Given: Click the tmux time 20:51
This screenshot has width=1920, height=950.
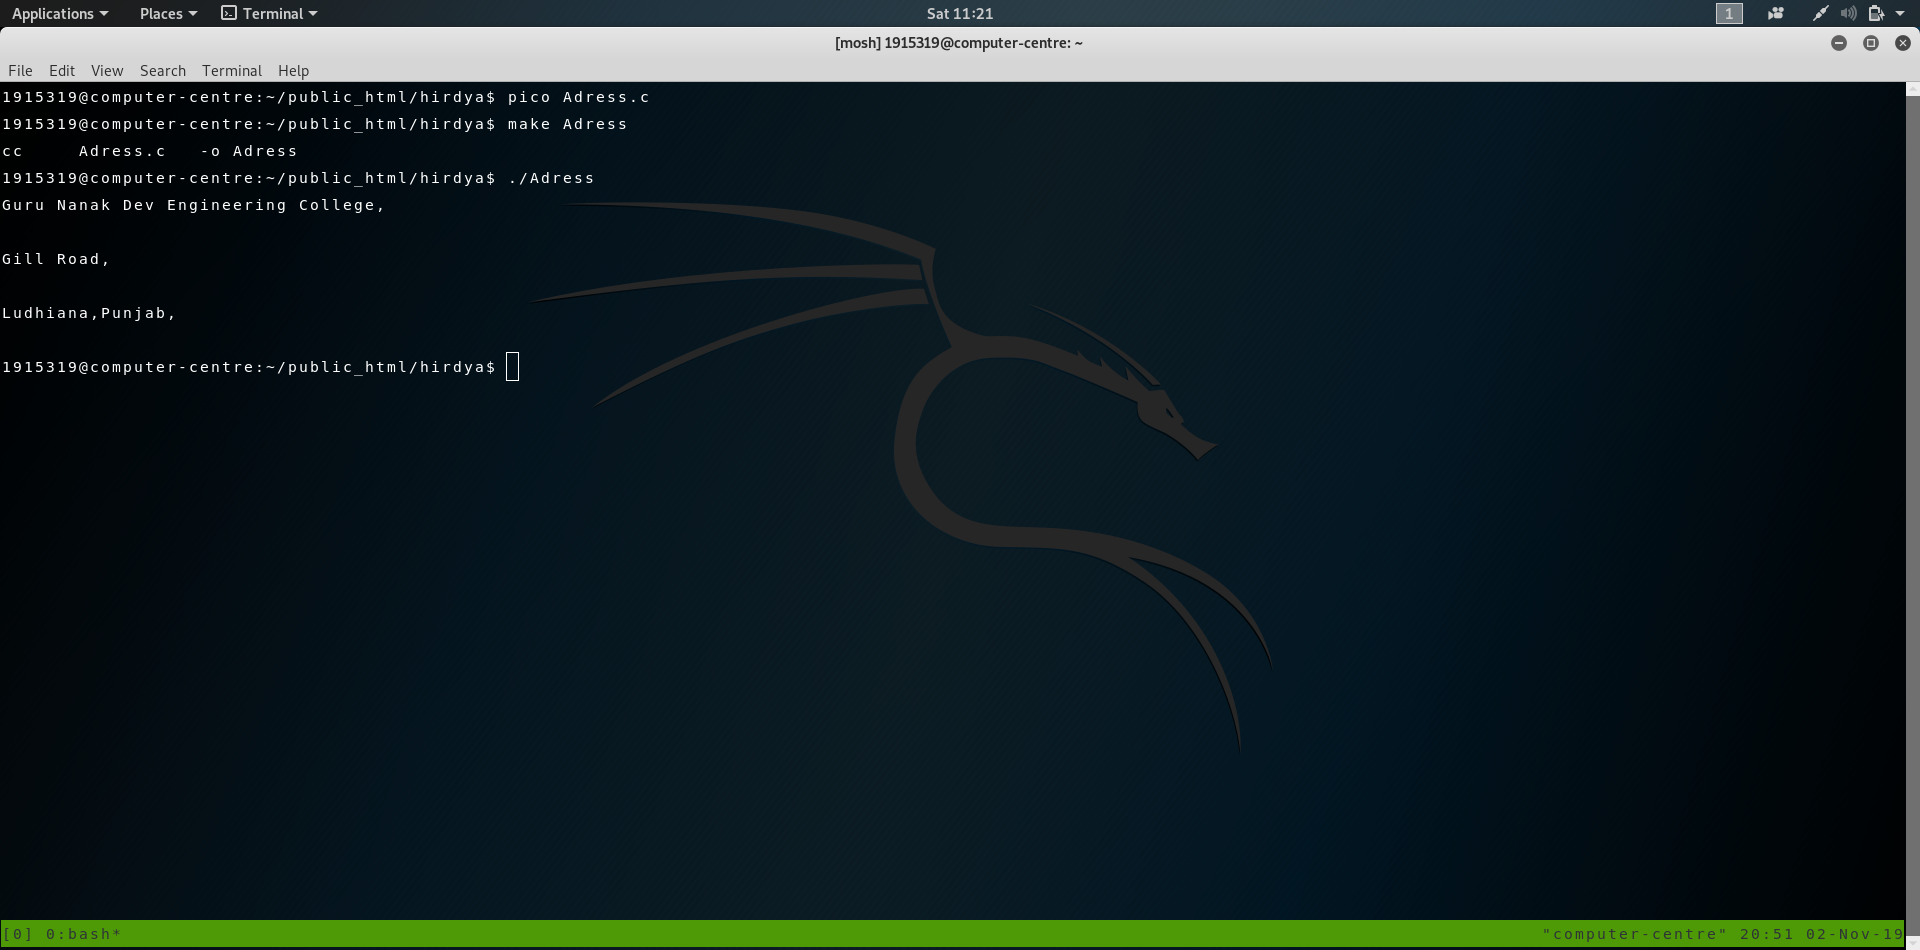Looking at the screenshot, I should point(1767,934).
